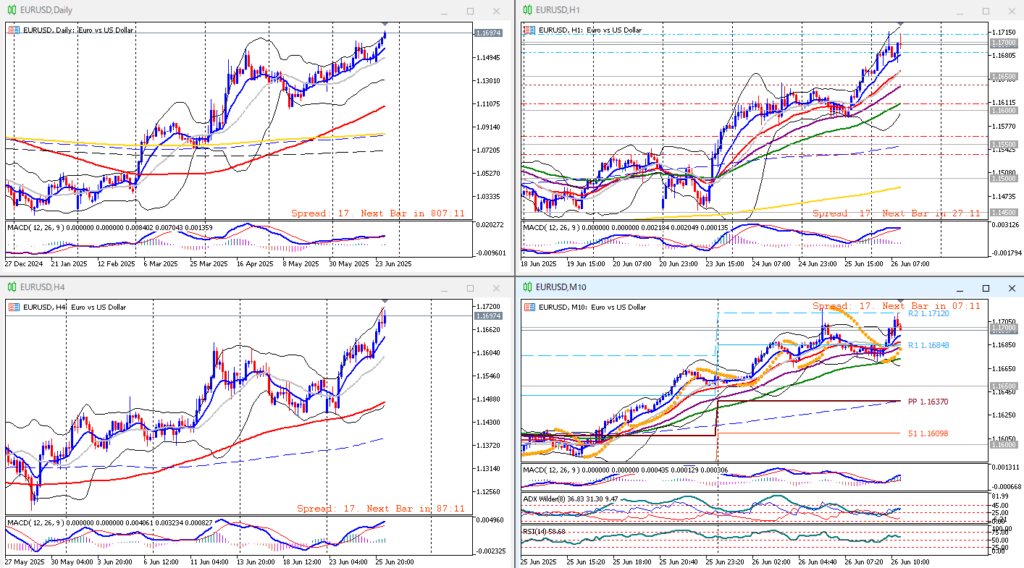Maximize the EURUSD,Daily chart window
The width and height of the screenshot is (1024, 568).
click(470, 11)
